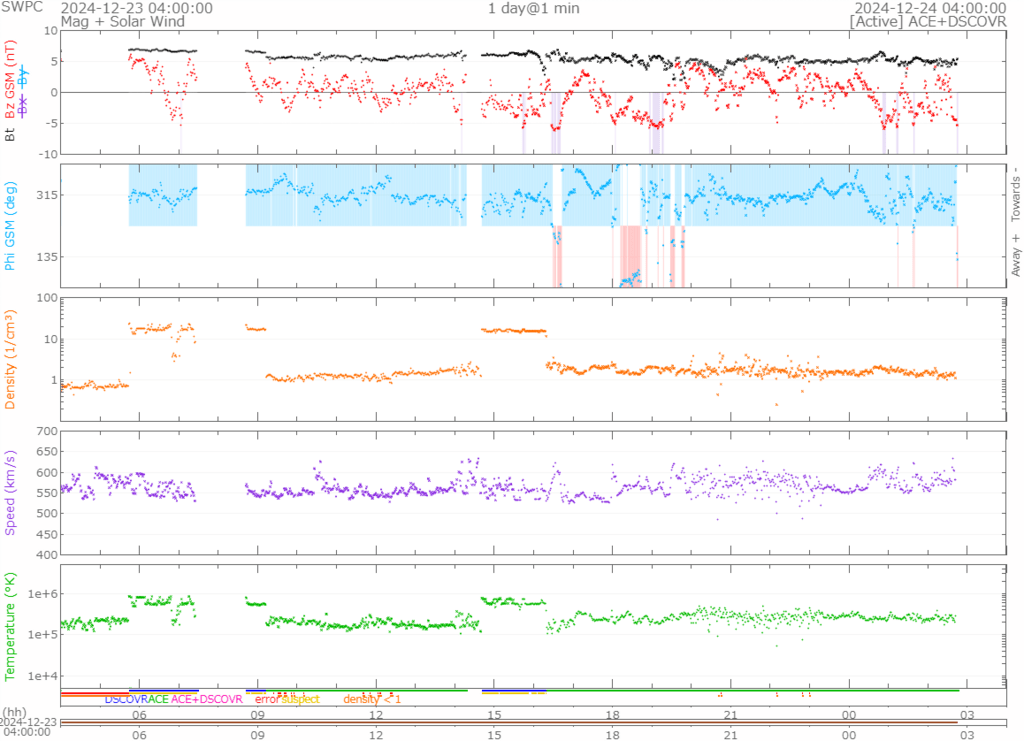Click the bottom timeline range bar

510,721
